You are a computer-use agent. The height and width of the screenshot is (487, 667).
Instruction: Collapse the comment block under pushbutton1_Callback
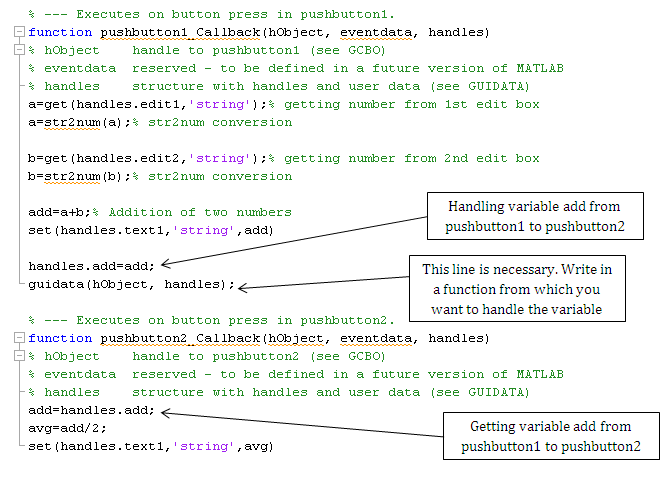pyautogui.click(x=19, y=50)
